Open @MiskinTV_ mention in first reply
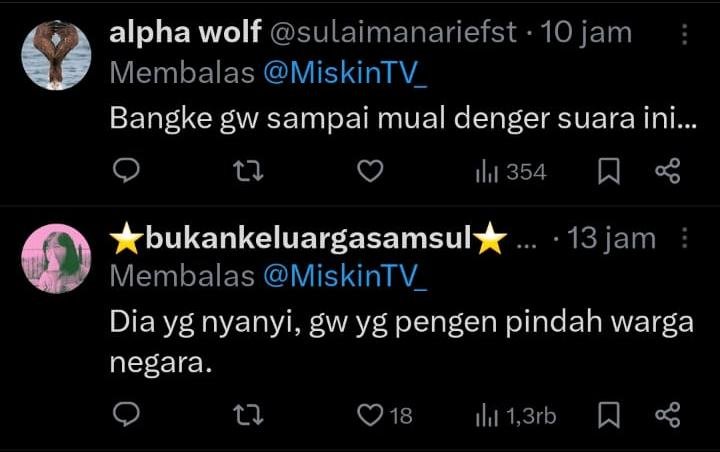 tap(344, 73)
